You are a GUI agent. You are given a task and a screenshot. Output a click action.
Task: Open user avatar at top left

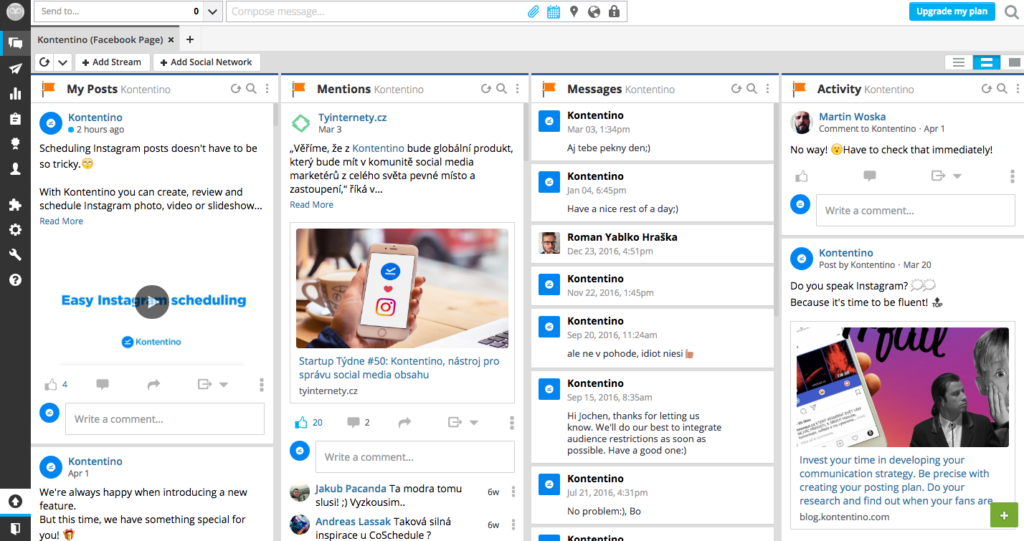(15, 11)
